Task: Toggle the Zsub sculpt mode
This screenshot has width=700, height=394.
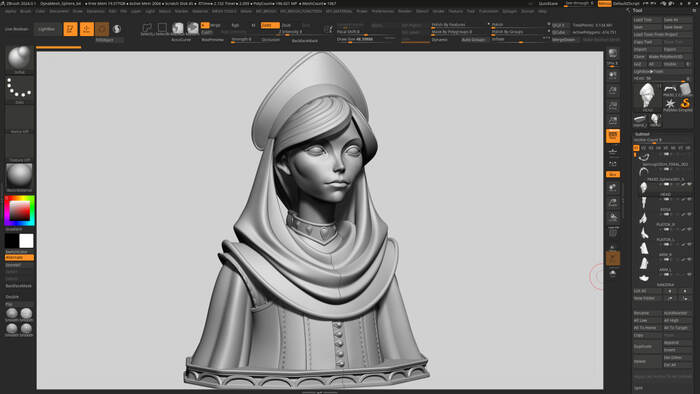Action: (x=287, y=25)
